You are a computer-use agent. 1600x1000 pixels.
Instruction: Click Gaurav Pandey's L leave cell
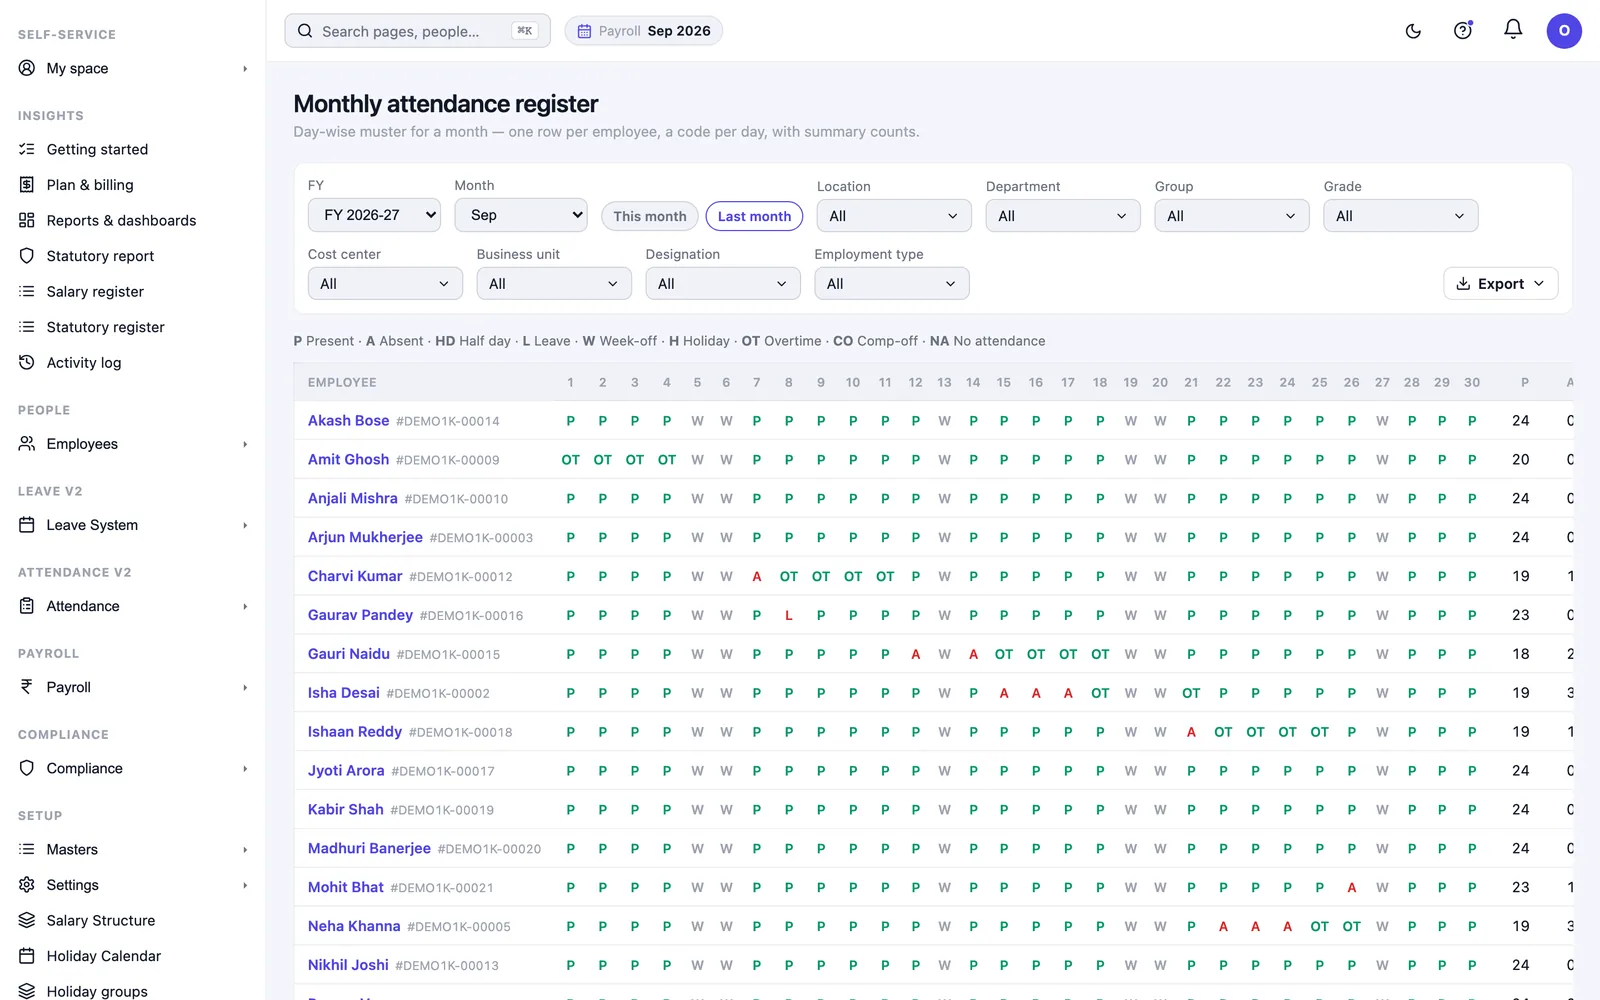789,615
